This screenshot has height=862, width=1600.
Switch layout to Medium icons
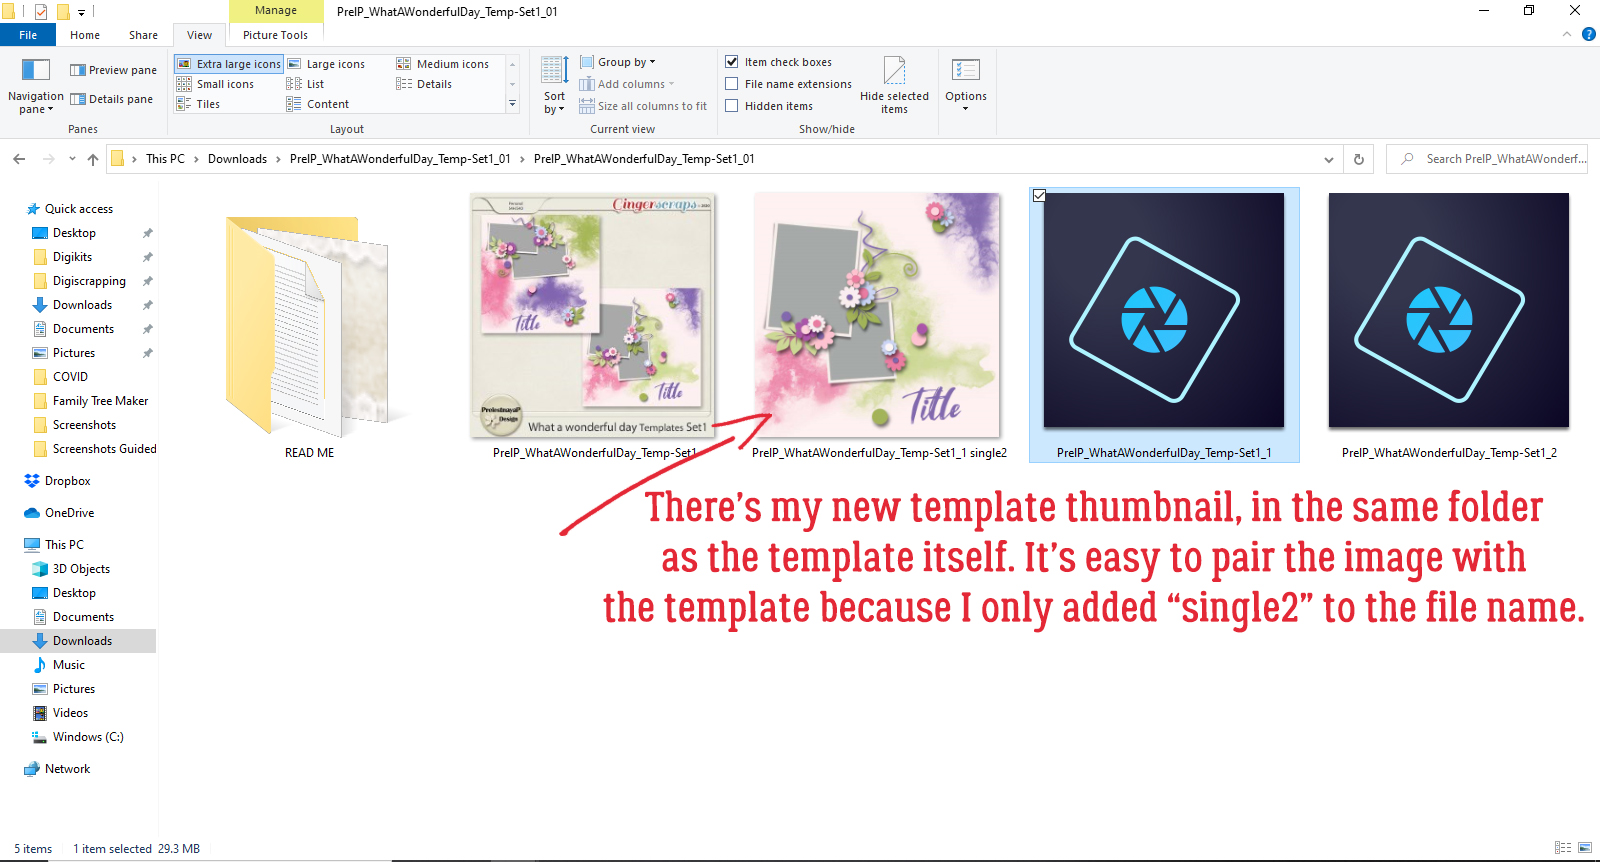pos(443,64)
